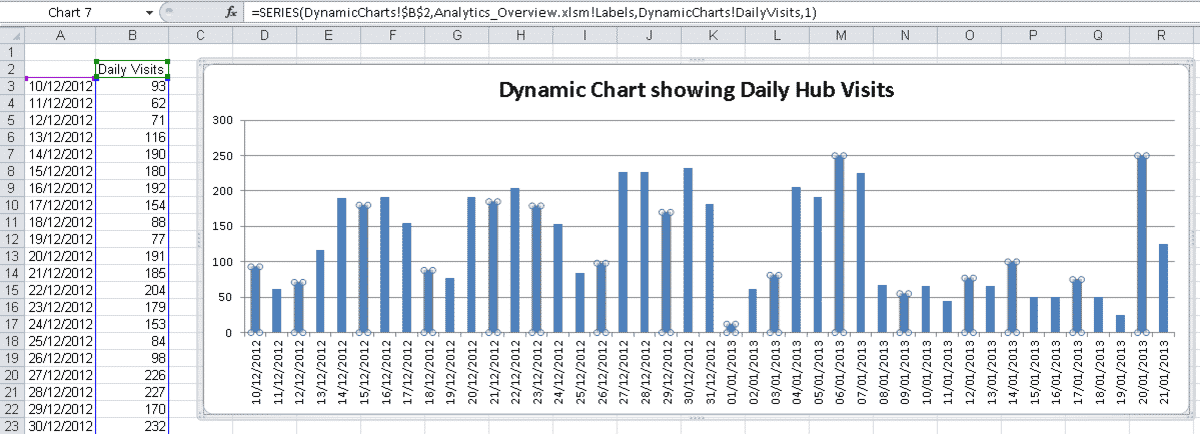Select the column R header
The height and width of the screenshot is (434, 1200).
pos(1161,35)
